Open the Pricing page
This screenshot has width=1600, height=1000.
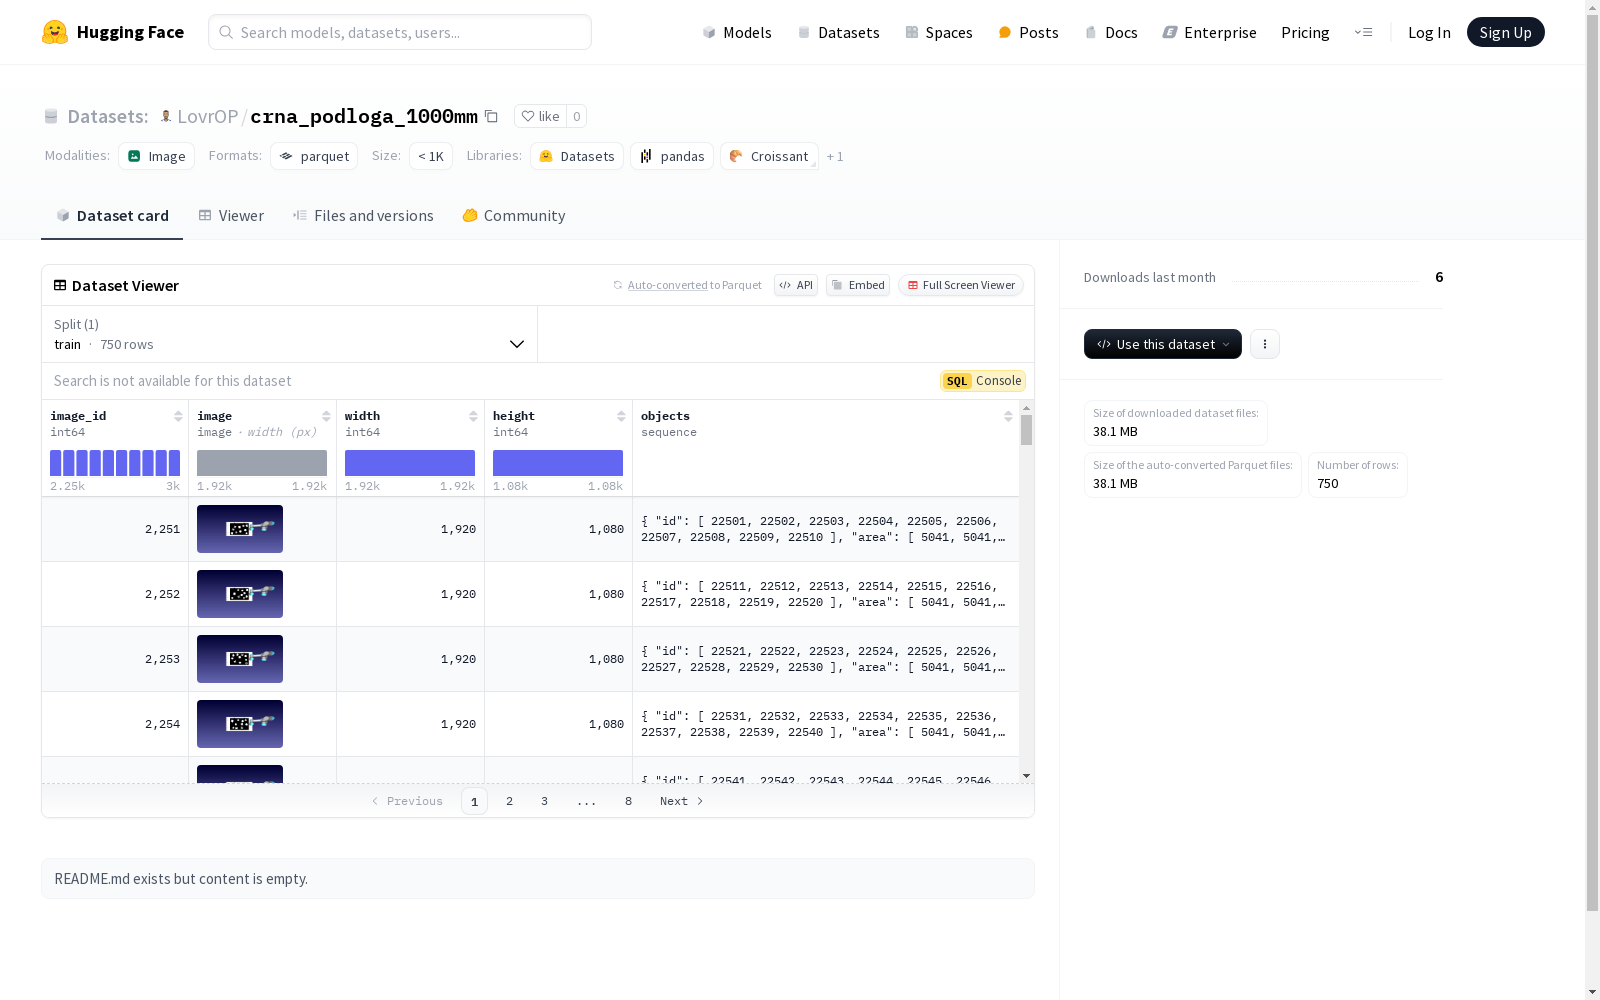tap(1305, 32)
